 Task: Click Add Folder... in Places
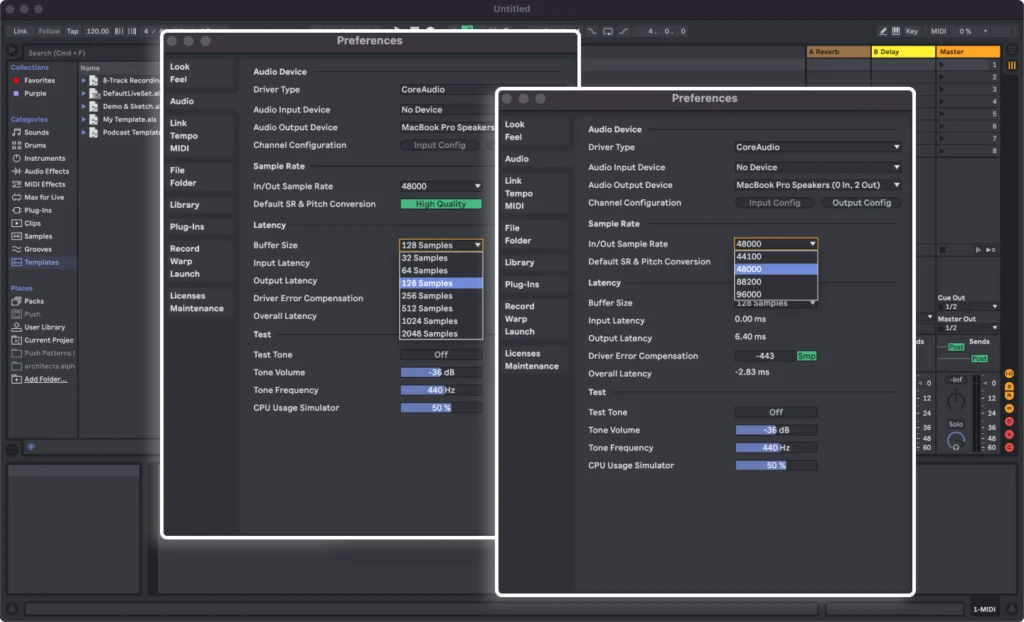coord(45,379)
